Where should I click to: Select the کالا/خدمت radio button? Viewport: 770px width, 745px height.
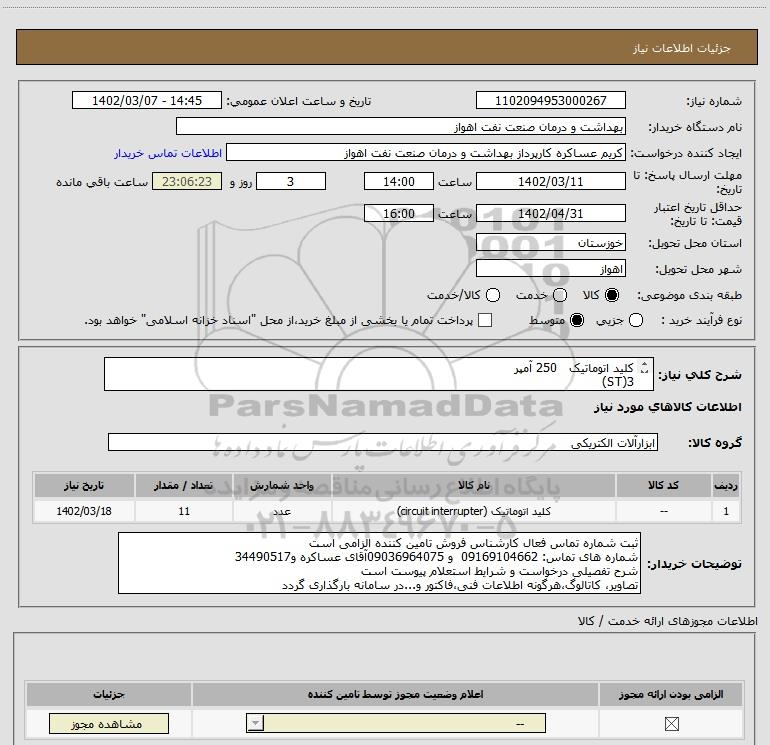(x=493, y=295)
